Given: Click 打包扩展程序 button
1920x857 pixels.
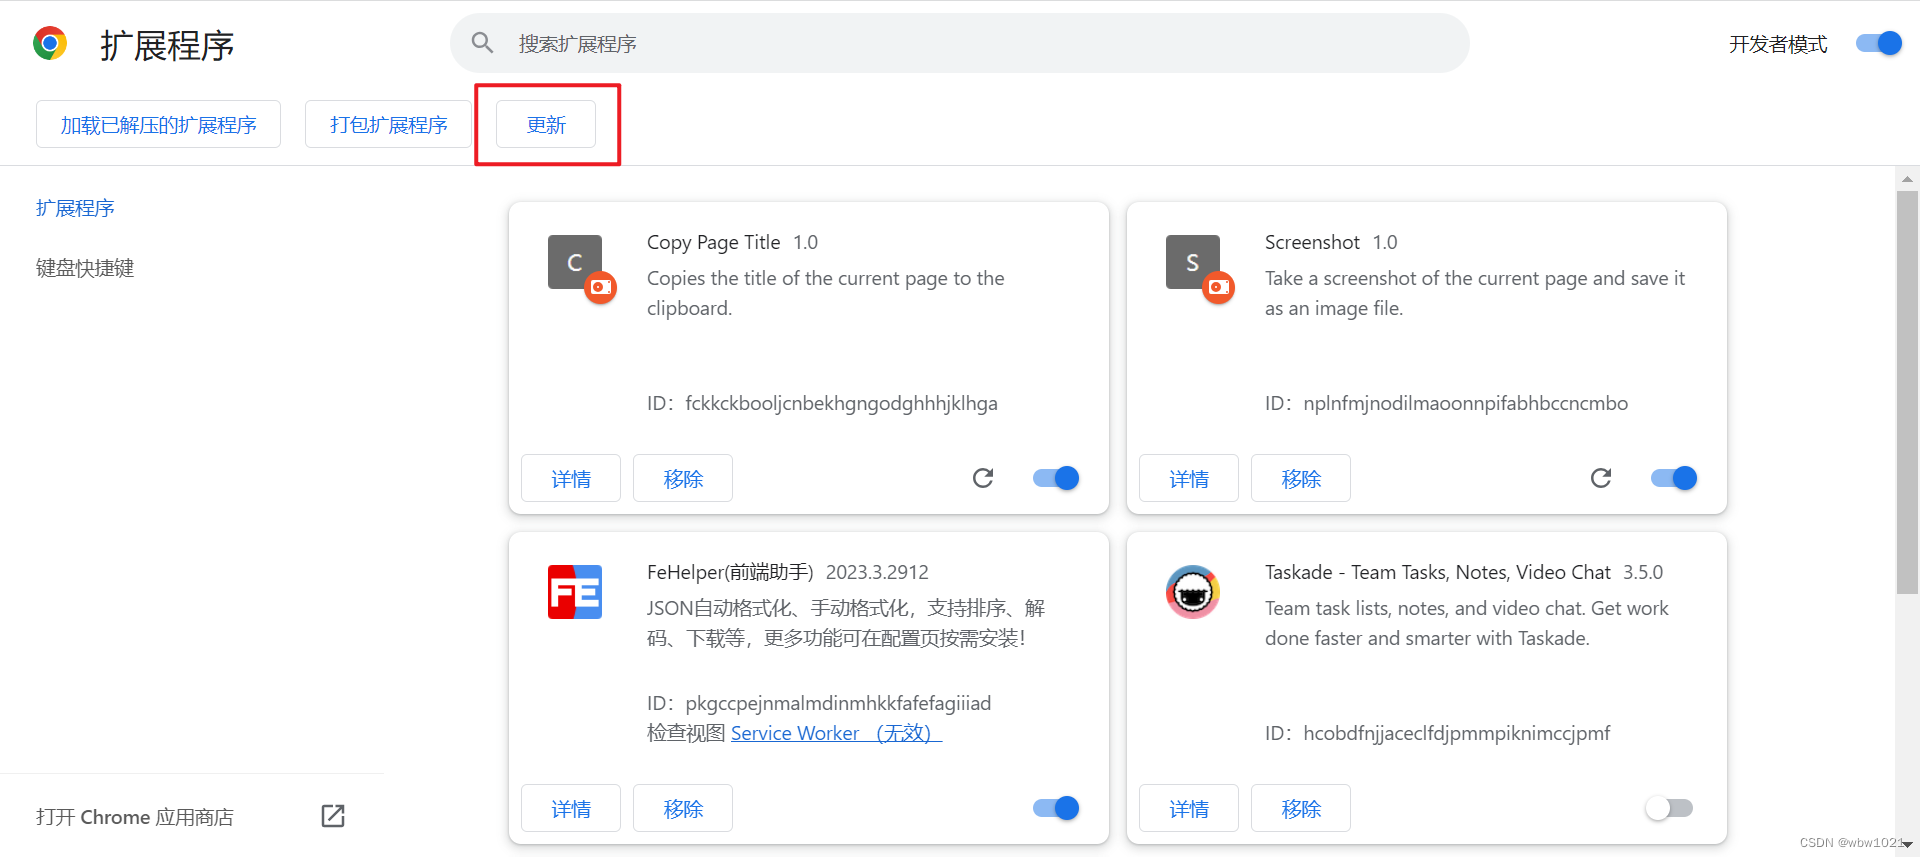Looking at the screenshot, I should [x=388, y=124].
